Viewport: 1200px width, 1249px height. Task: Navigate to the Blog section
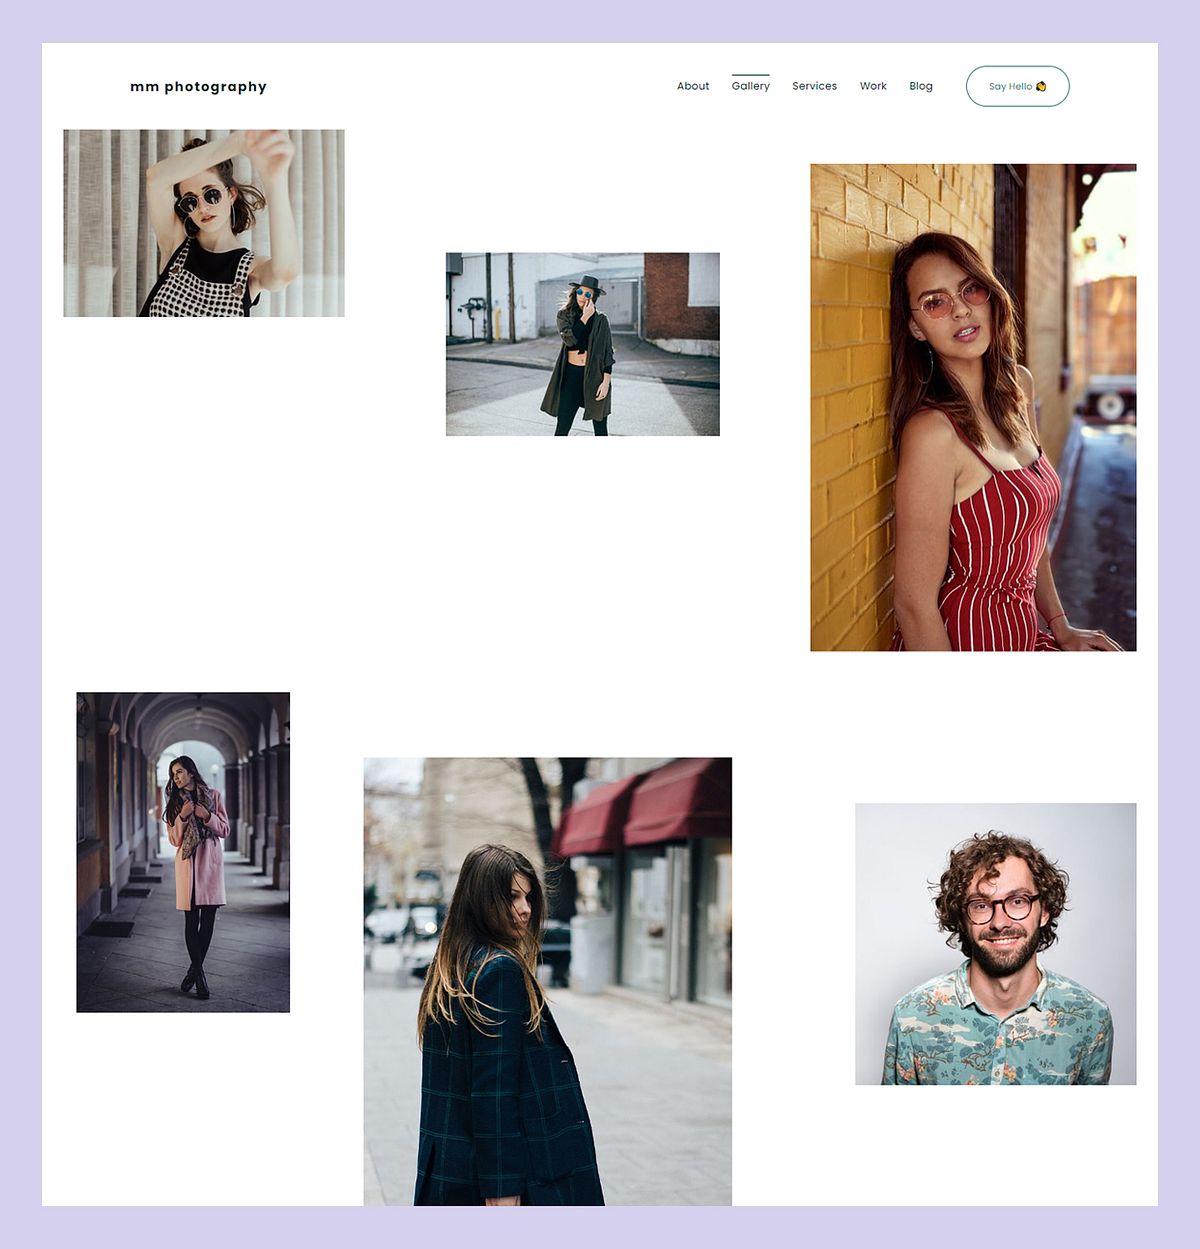[921, 86]
